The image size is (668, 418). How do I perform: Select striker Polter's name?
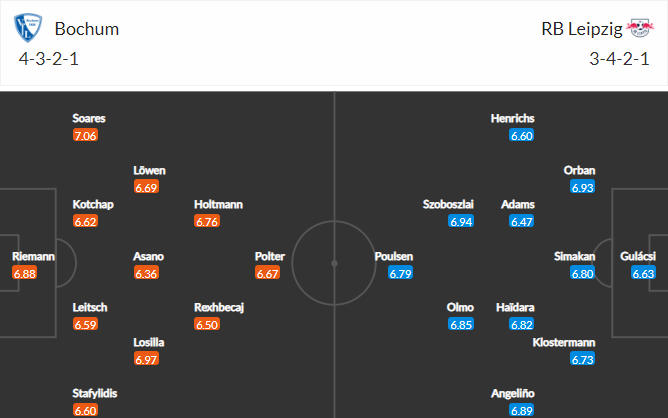click(271, 256)
